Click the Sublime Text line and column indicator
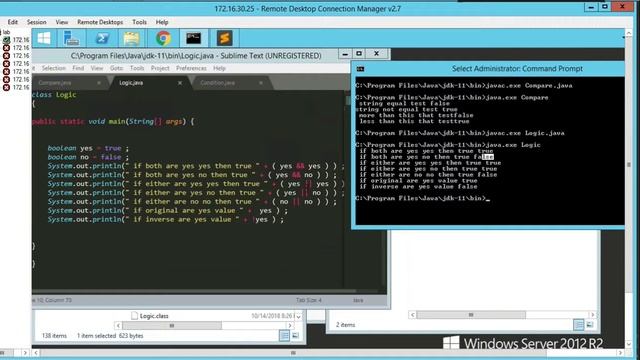This screenshot has height=360, width=640. click(x=53, y=300)
